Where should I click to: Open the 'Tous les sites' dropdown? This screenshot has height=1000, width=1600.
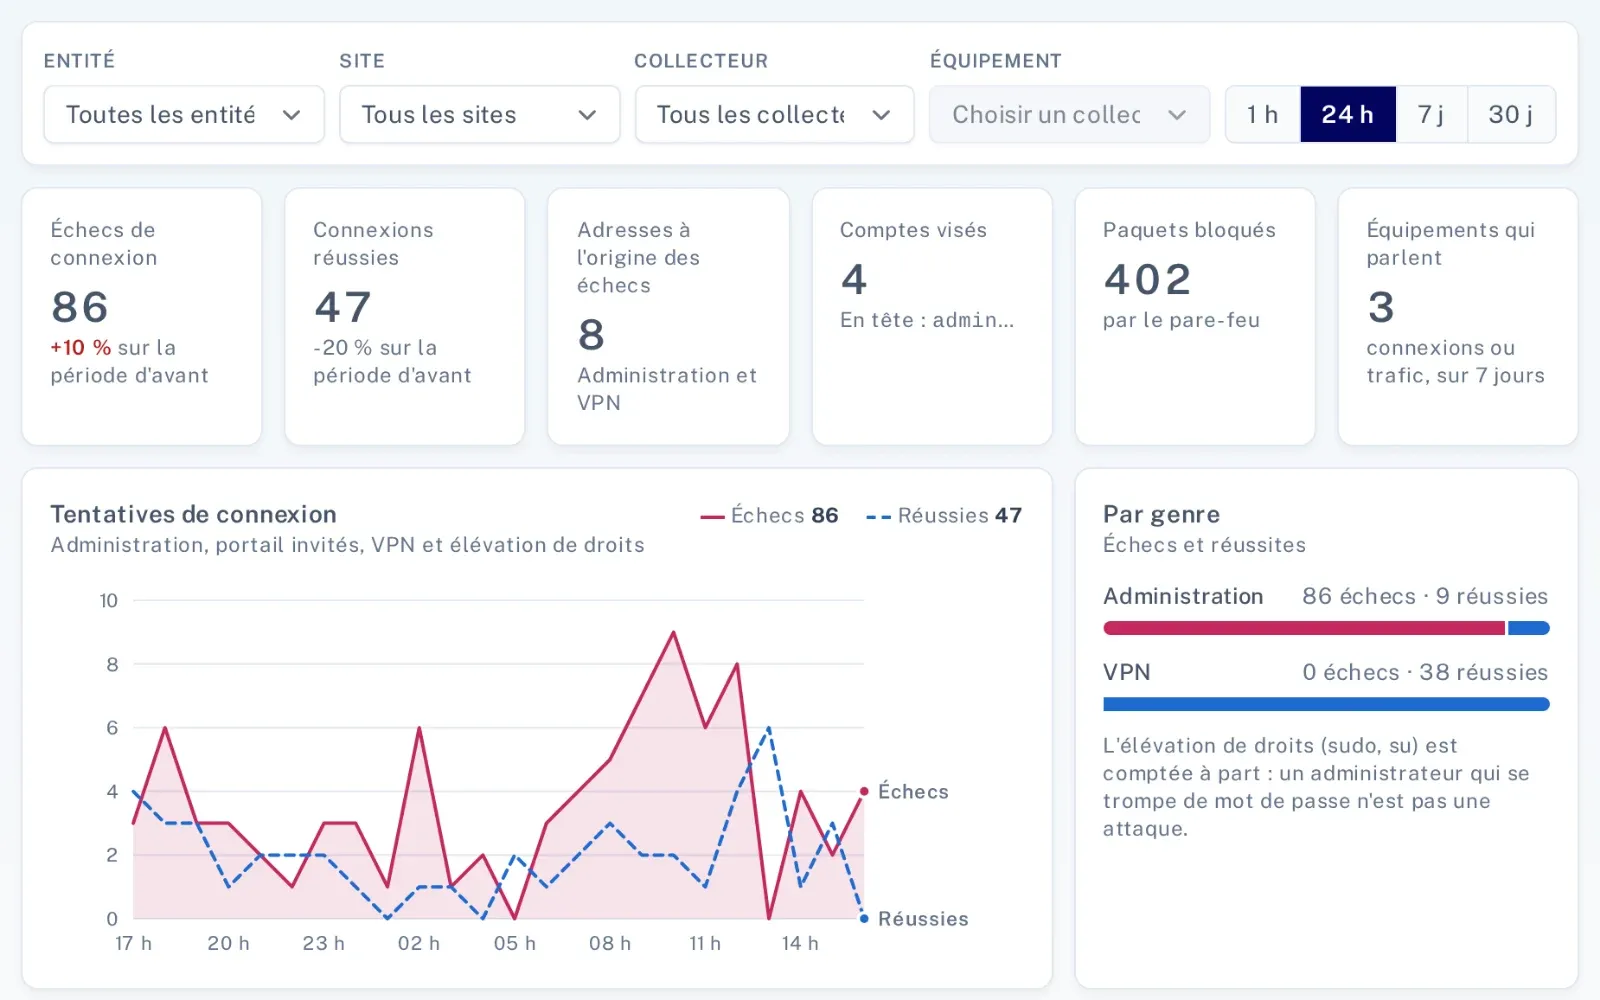[480, 115]
